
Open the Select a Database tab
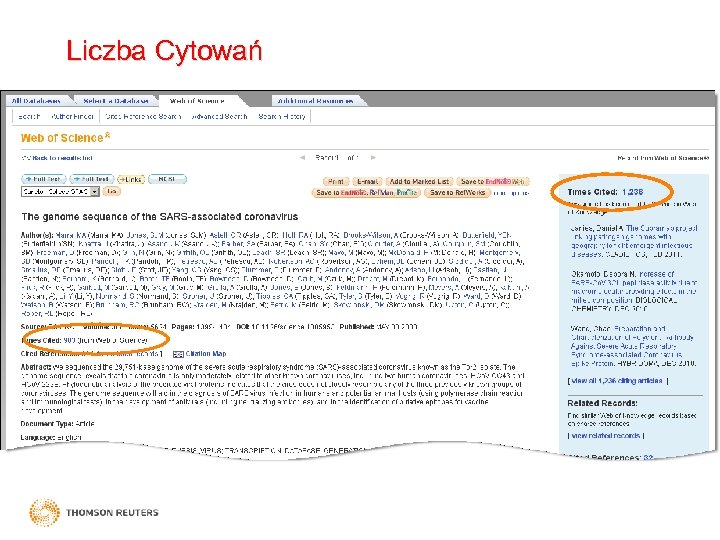click(116, 101)
